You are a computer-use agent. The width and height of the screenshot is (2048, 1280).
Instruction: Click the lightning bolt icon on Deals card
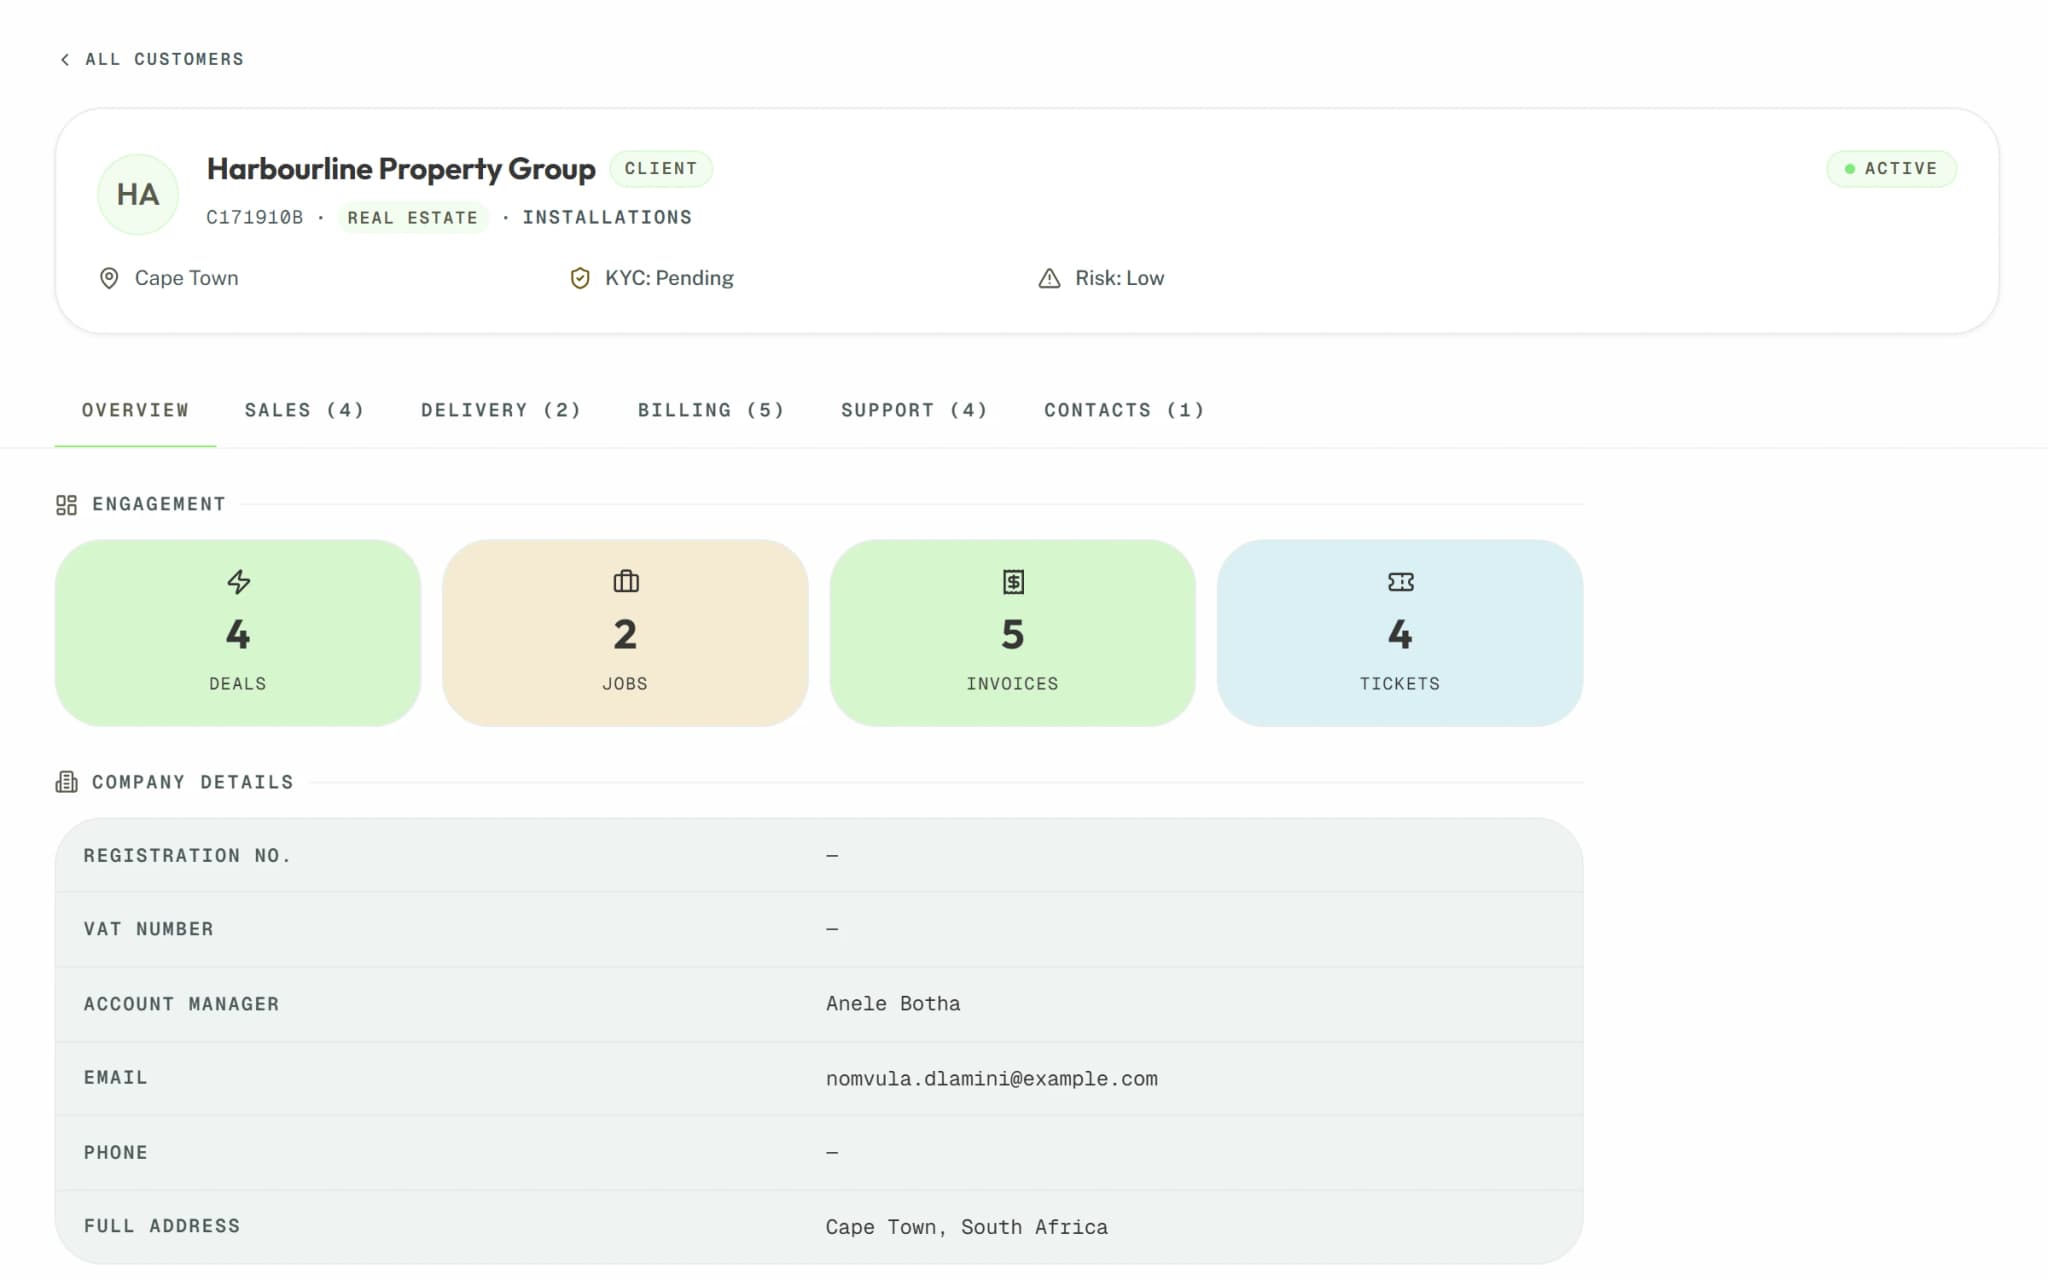point(238,581)
